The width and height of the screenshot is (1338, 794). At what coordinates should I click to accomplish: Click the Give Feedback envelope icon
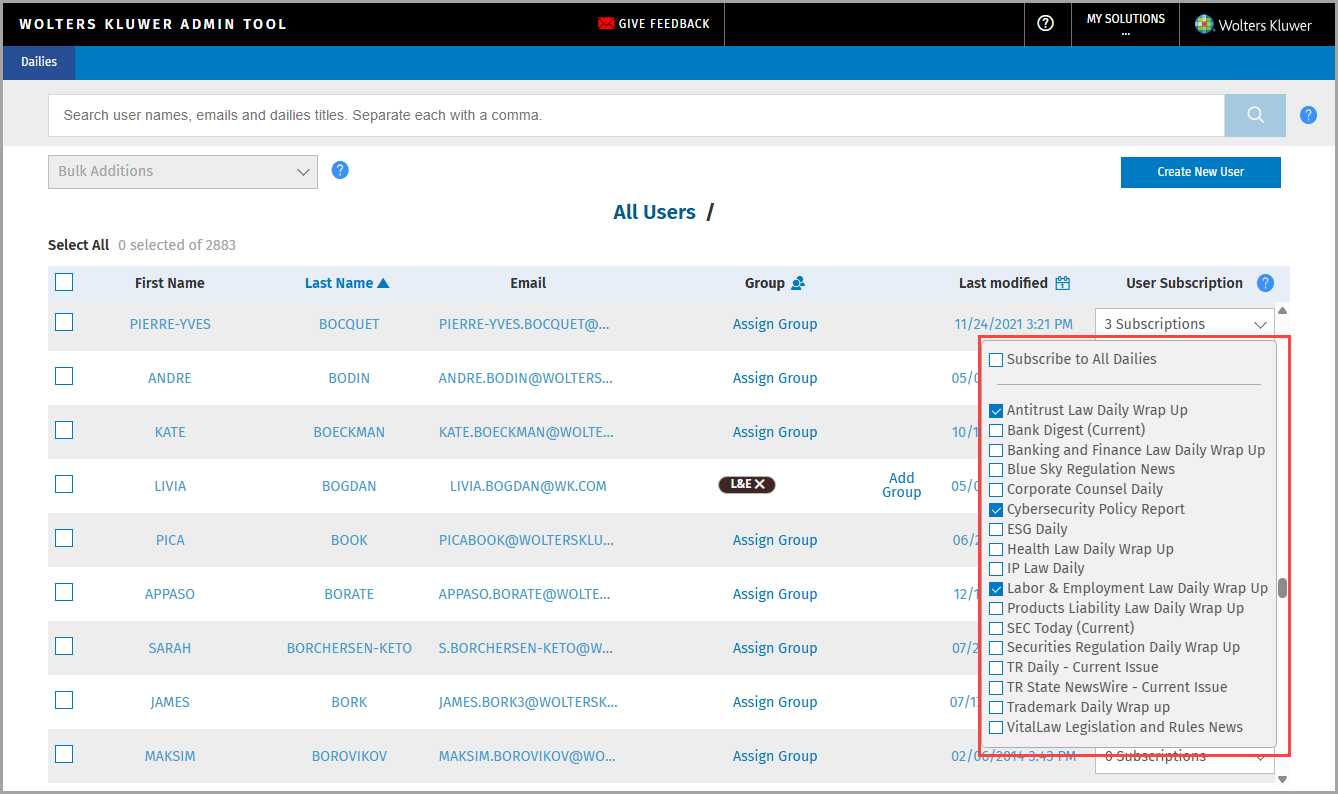click(606, 23)
